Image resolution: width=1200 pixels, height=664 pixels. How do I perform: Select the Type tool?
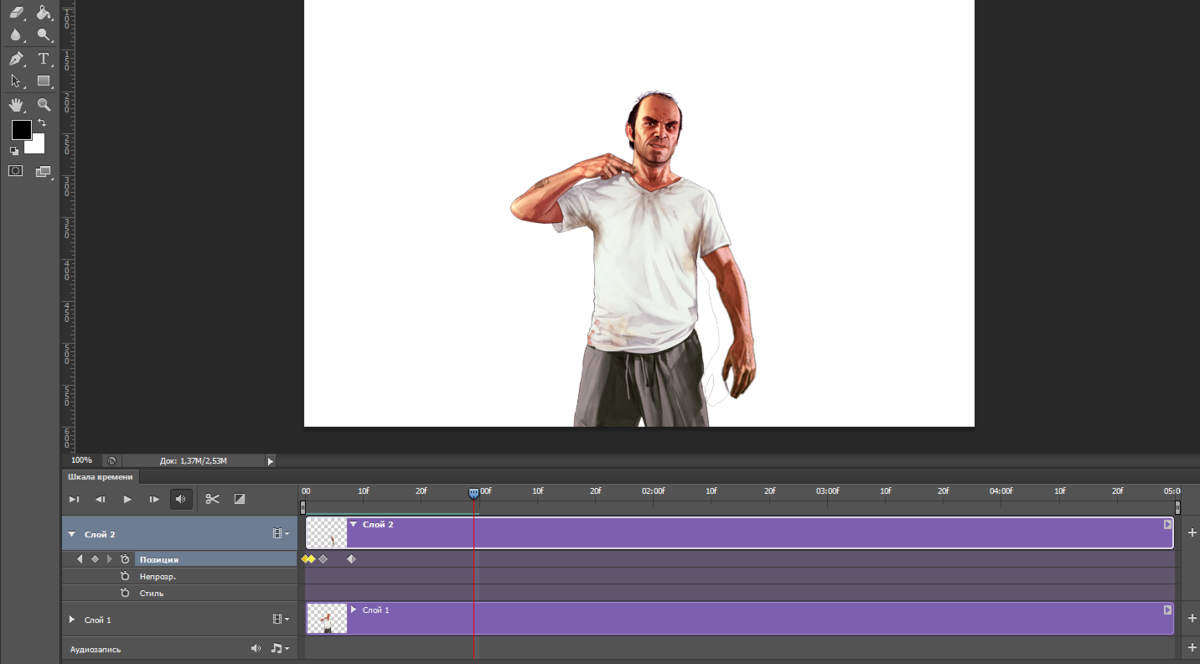click(x=44, y=59)
